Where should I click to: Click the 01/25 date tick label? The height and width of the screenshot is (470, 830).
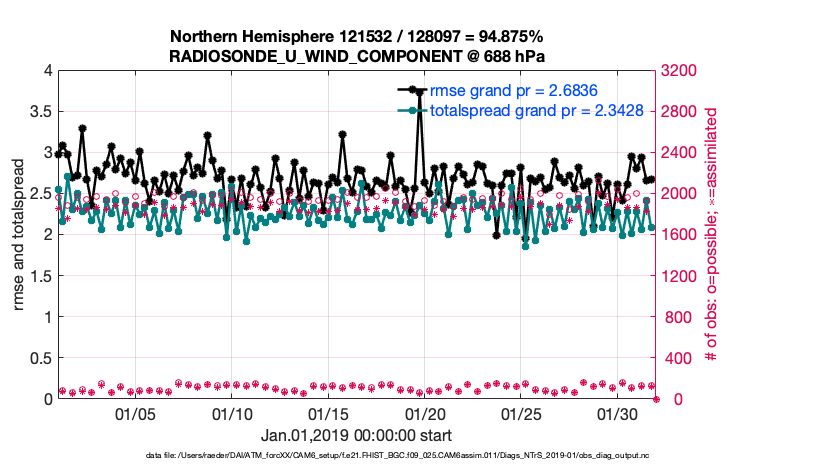point(521,414)
